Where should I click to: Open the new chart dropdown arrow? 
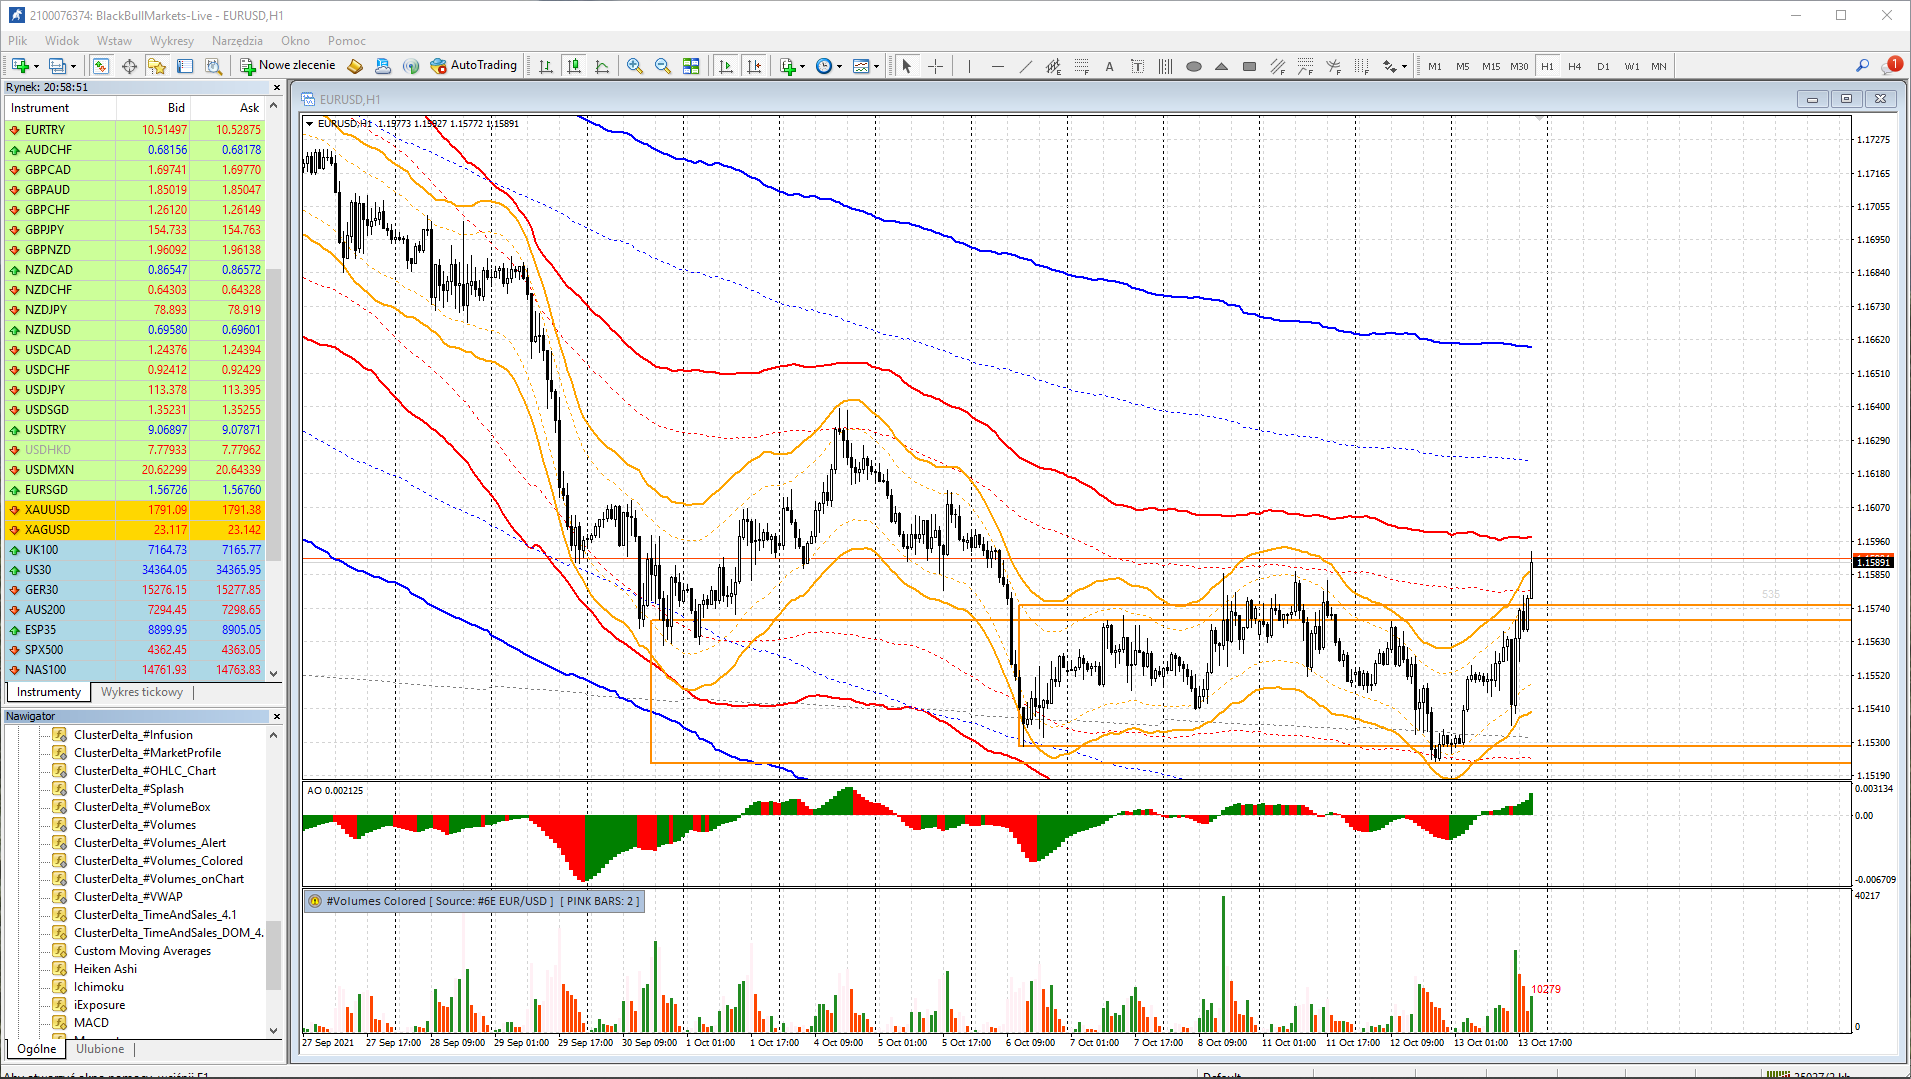click(37, 66)
